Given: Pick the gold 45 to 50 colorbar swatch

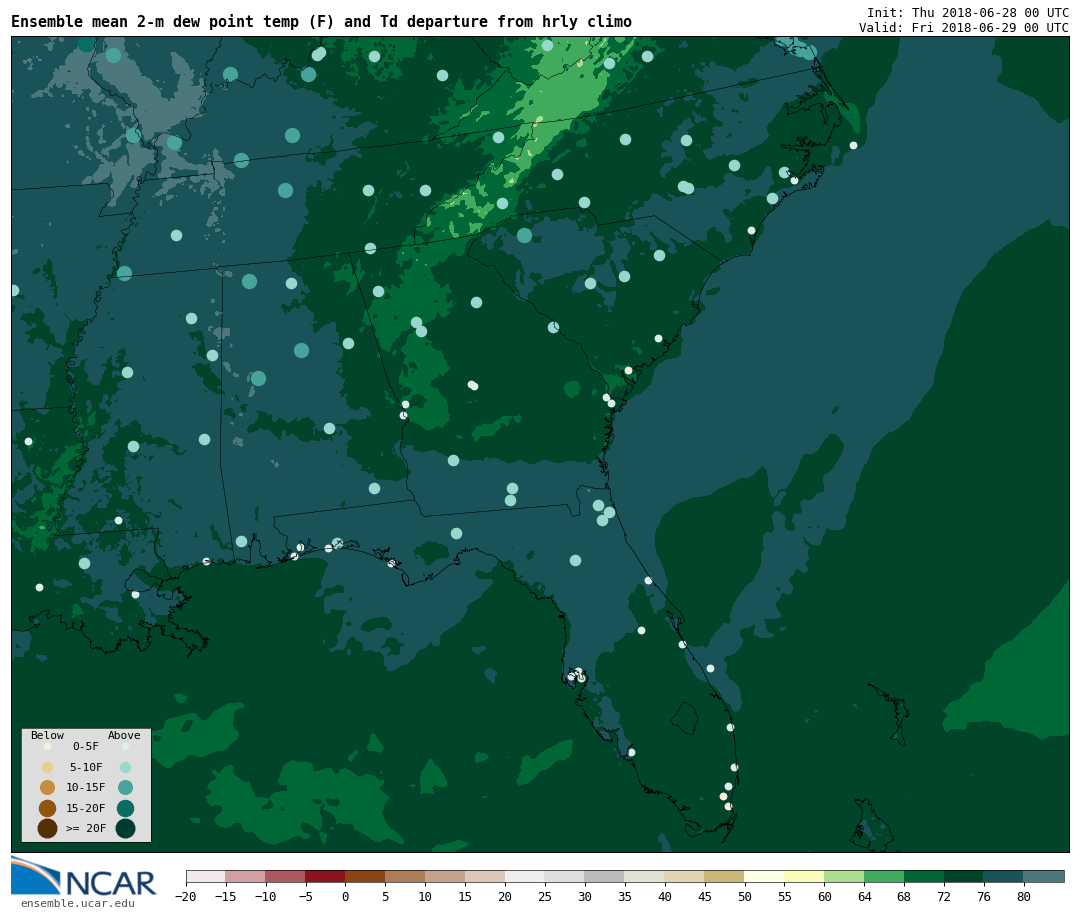Looking at the screenshot, I should click(x=725, y=876).
